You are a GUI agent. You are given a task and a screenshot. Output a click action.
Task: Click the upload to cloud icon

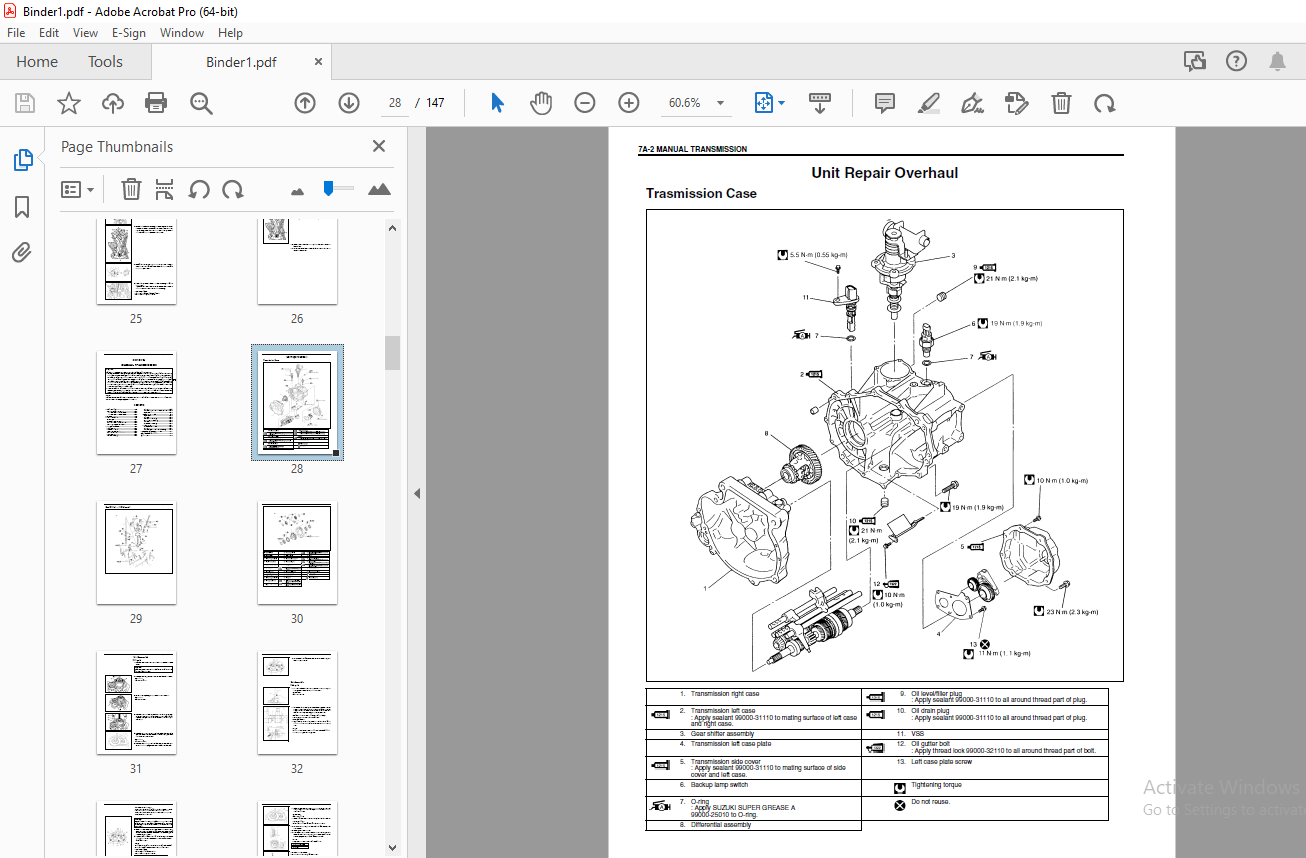click(x=113, y=103)
